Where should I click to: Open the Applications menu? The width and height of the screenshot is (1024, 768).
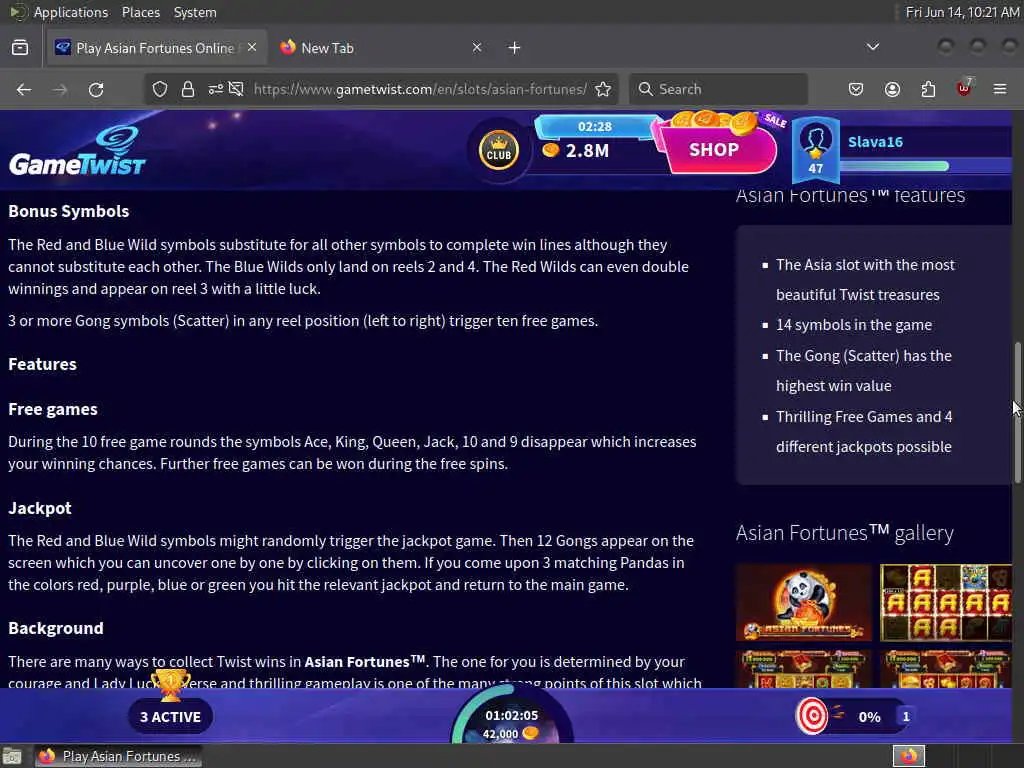71,12
